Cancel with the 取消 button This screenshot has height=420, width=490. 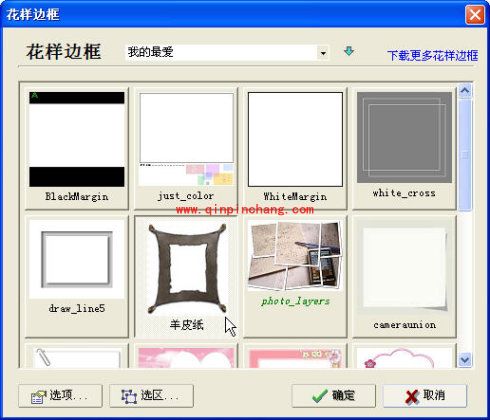(x=425, y=396)
